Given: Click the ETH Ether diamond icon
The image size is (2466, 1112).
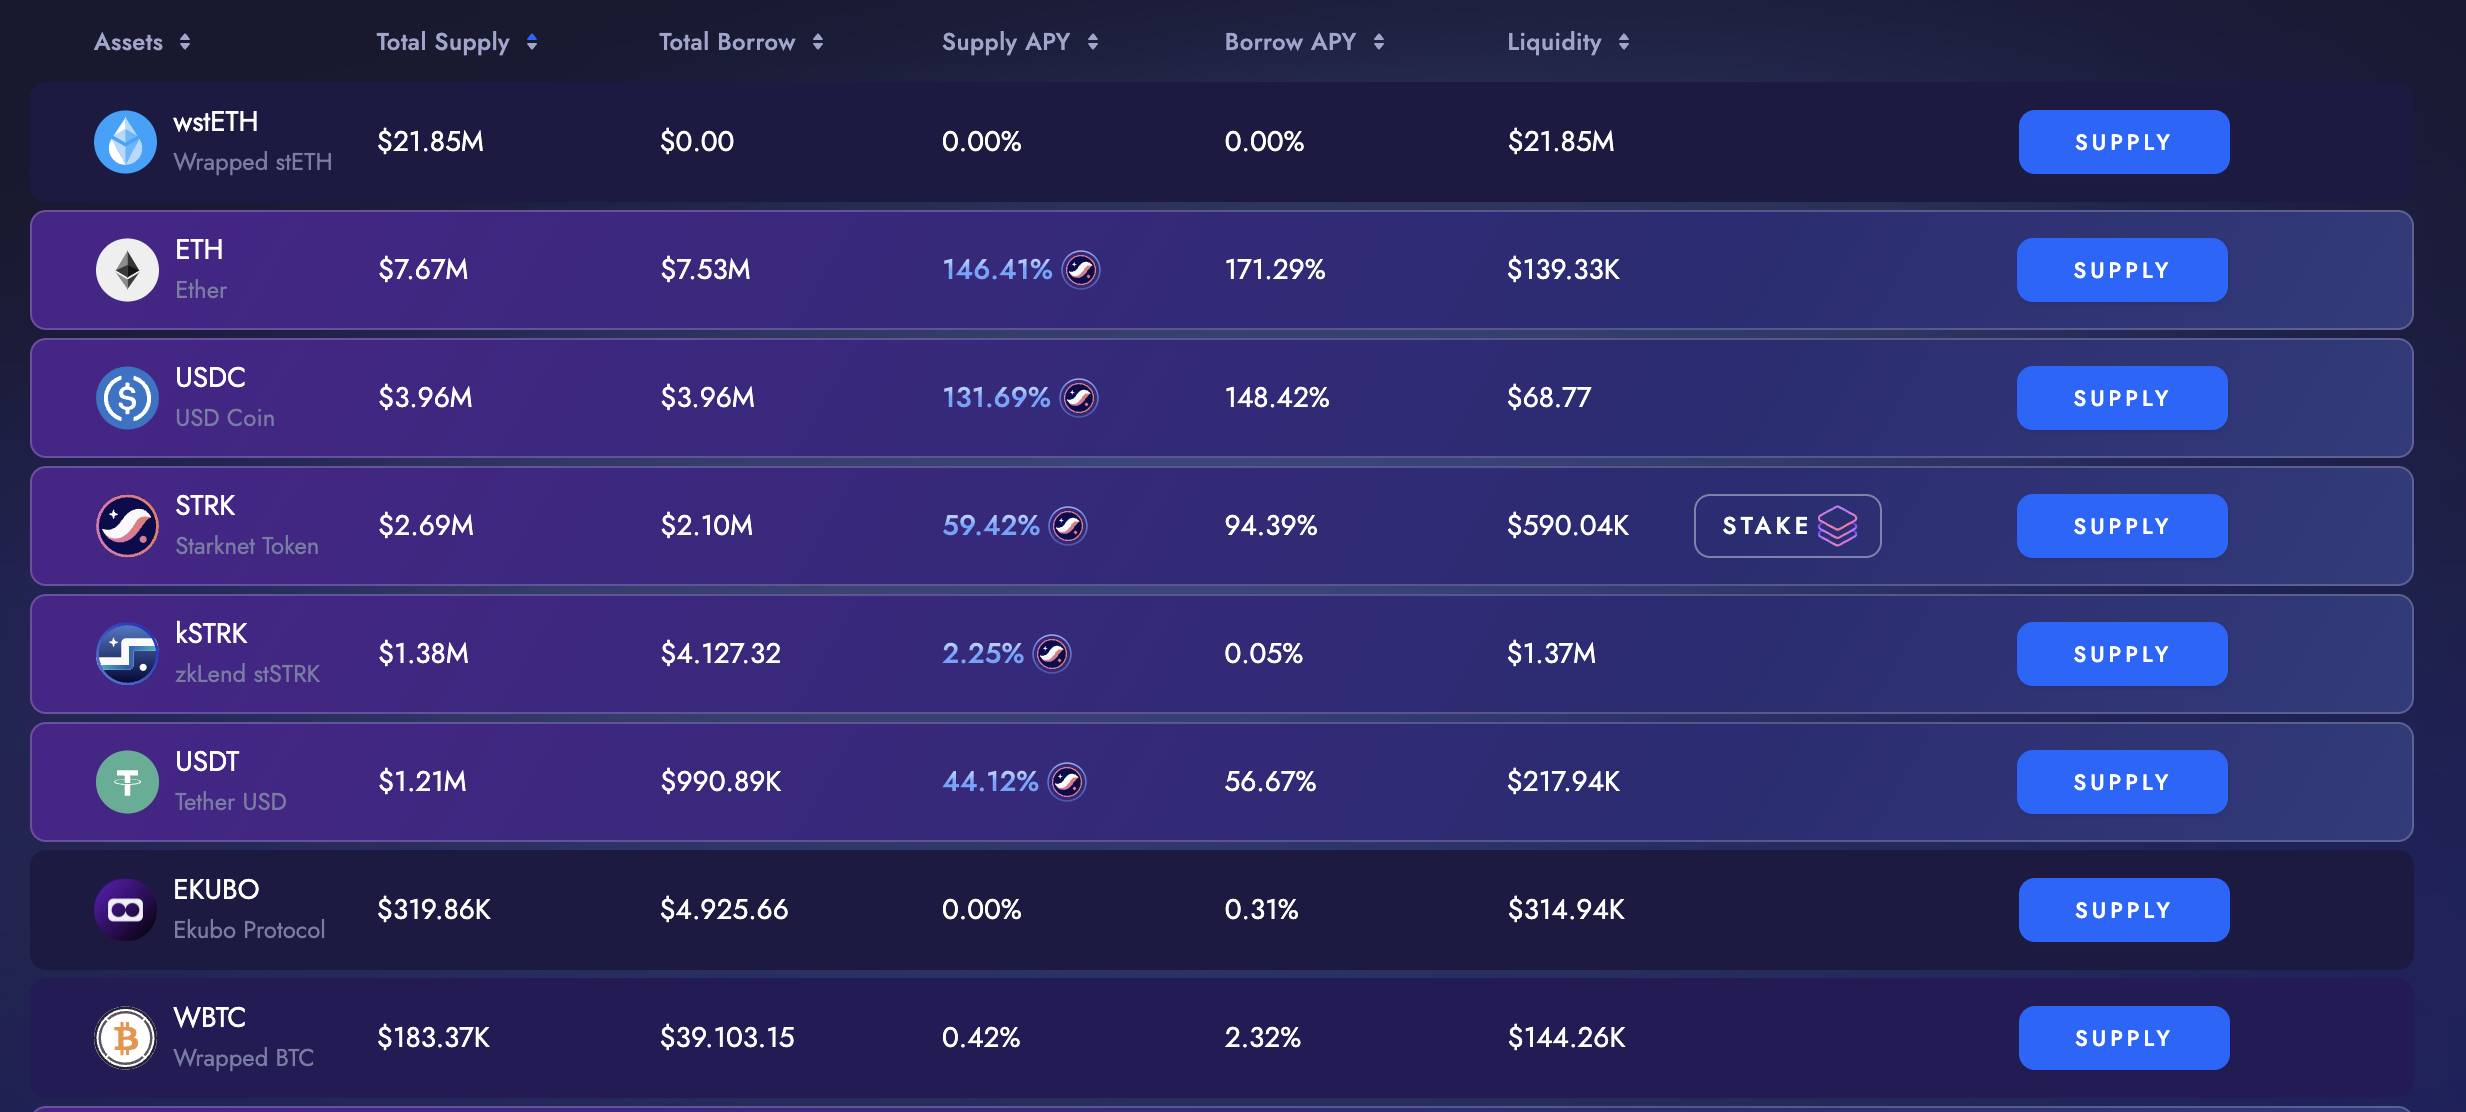Looking at the screenshot, I should pos(127,270).
